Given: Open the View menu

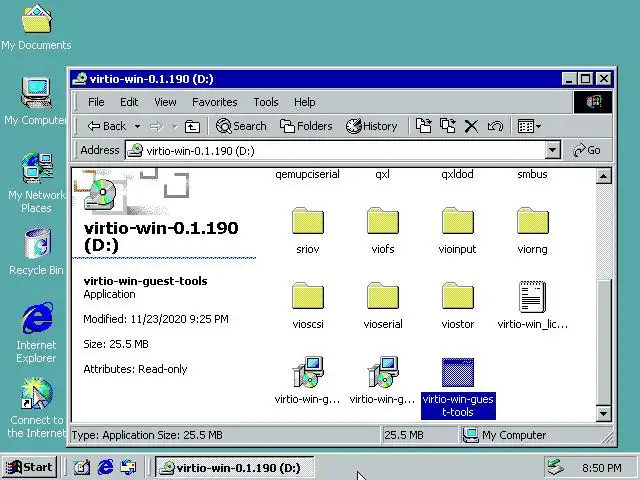Looking at the screenshot, I should tap(165, 102).
